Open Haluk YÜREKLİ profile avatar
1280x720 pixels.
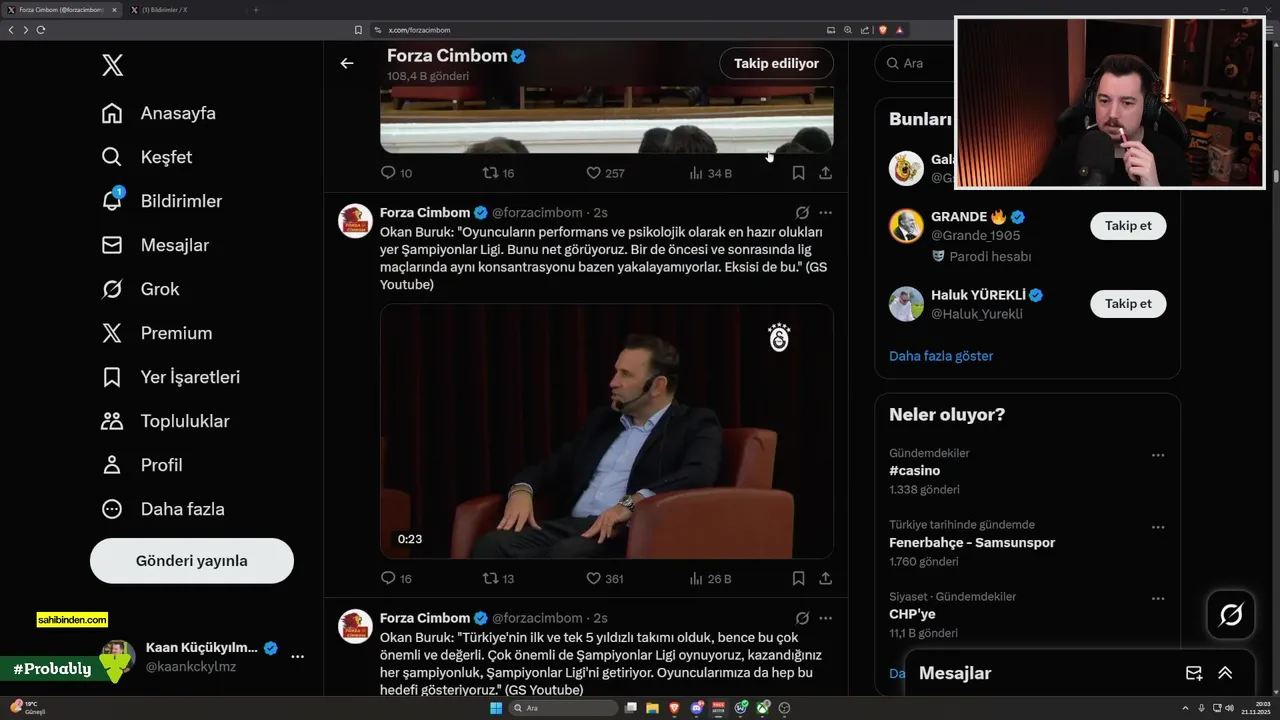(906, 304)
